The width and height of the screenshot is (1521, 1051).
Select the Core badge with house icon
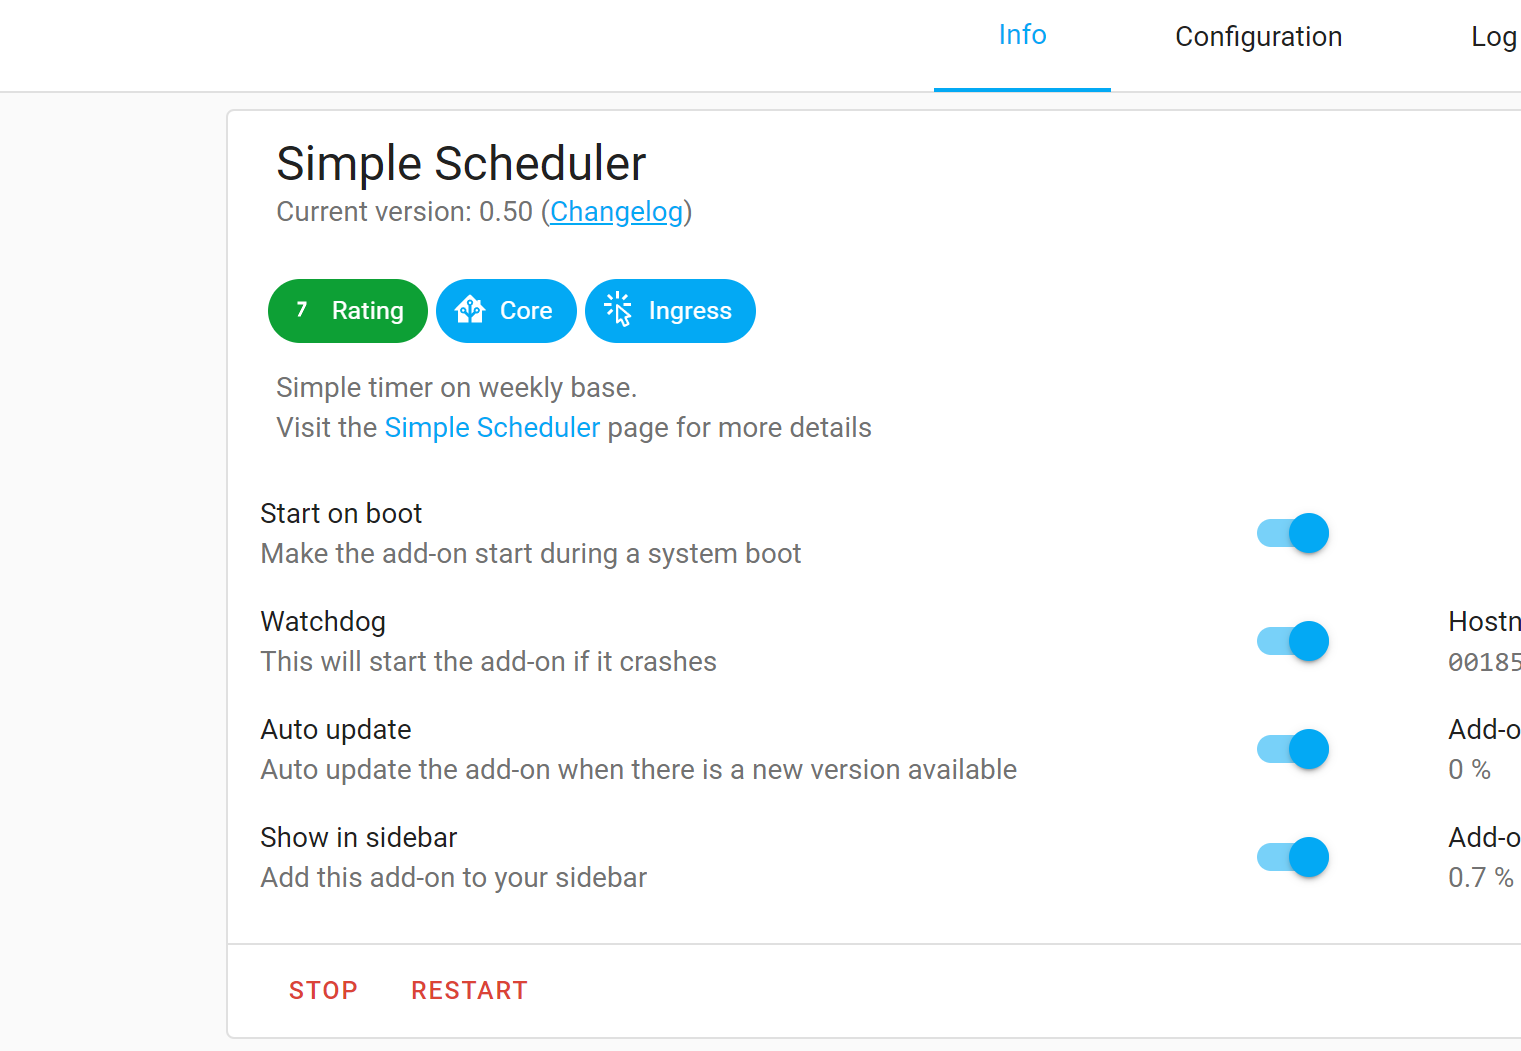[x=506, y=311]
